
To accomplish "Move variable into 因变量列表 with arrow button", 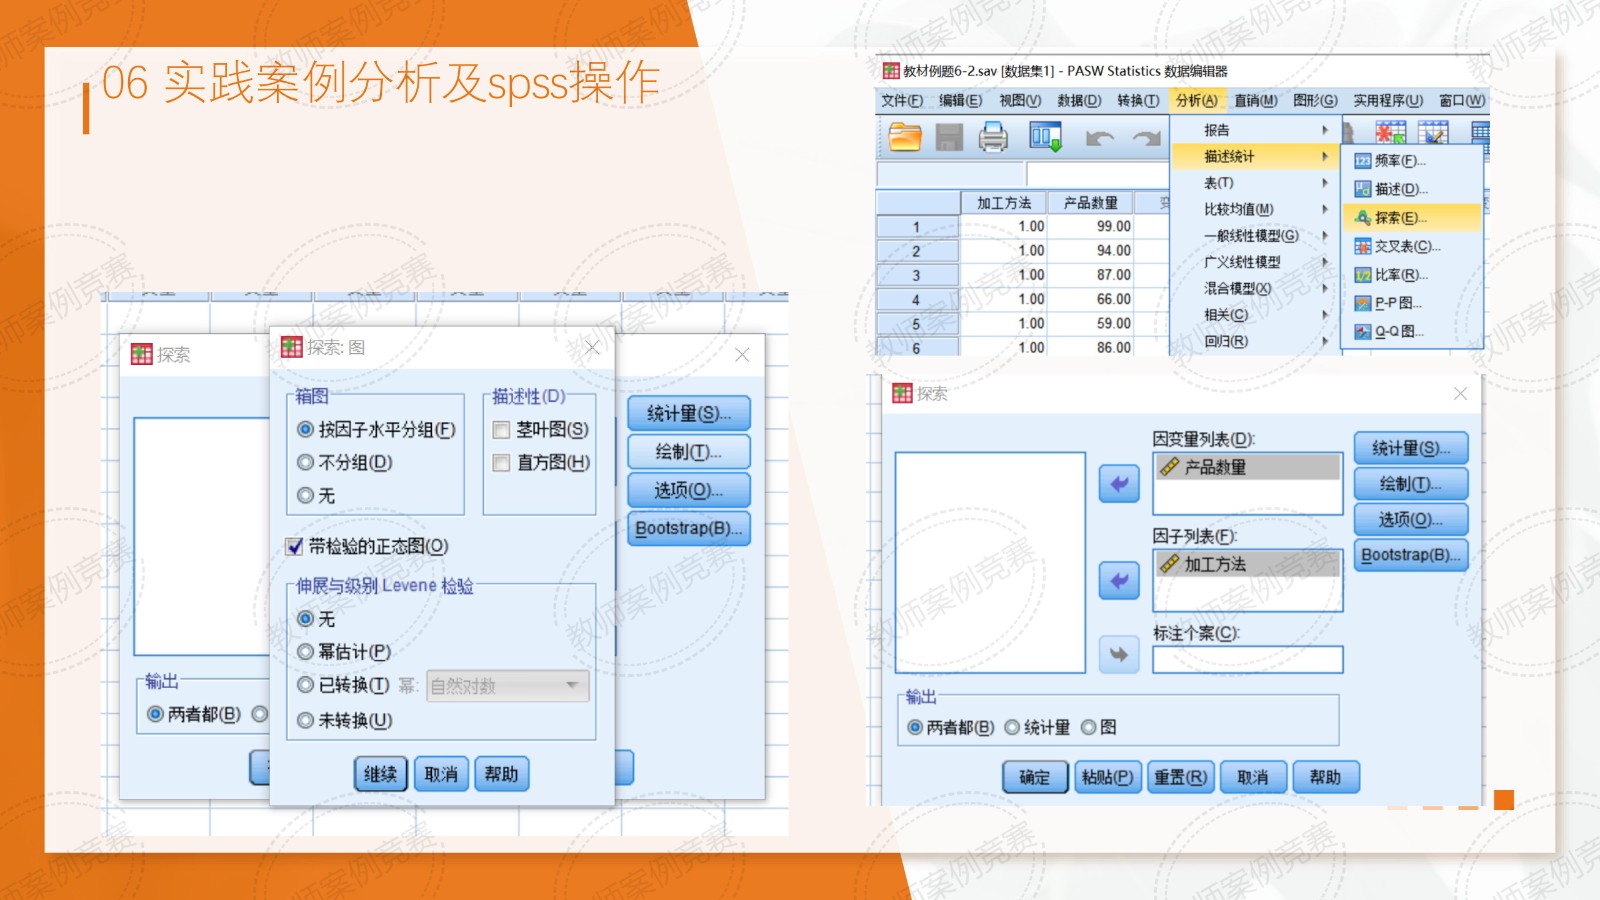I will point(1119,484).
